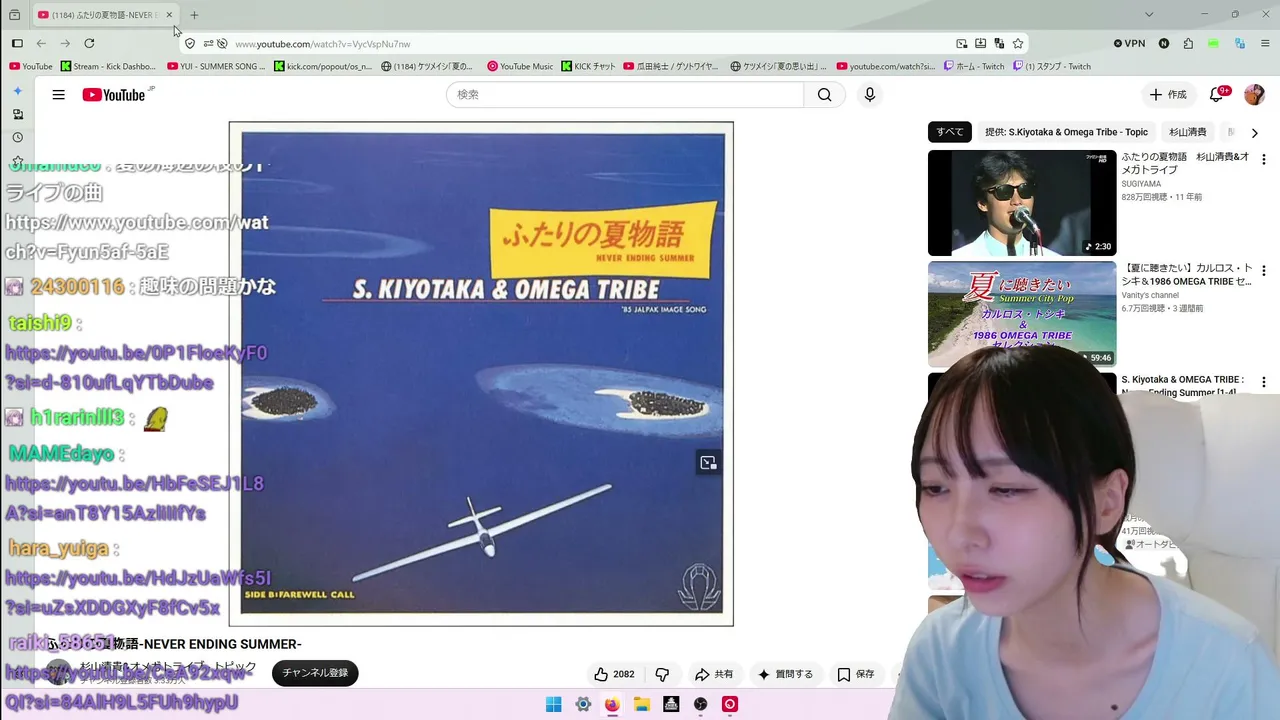The width and height of the screenshot is (1280, 720).
Task: Open the KICK チャット bookmark
Action: [x=589, y=67]
